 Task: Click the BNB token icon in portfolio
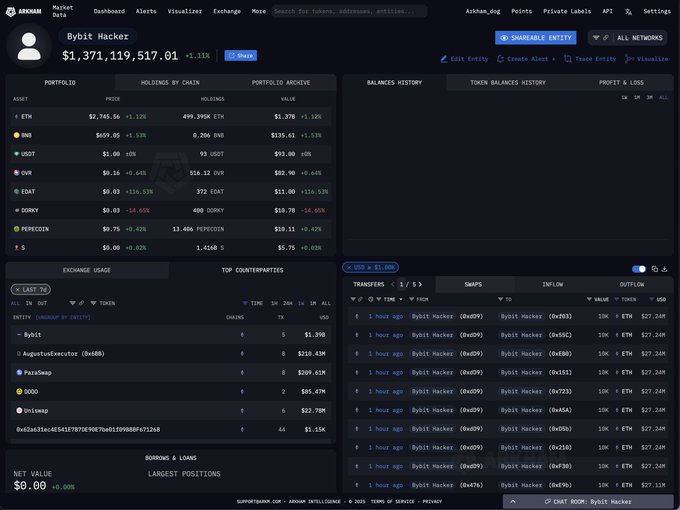(16, 135)
